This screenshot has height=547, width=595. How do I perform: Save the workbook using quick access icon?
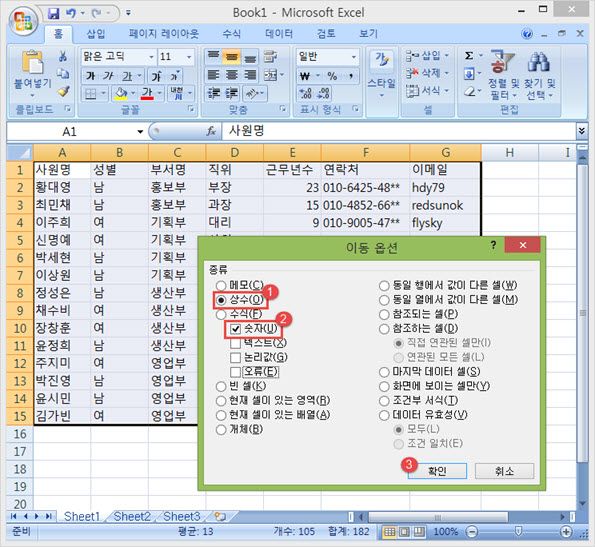pyautogui.click(x=54, y=14)
